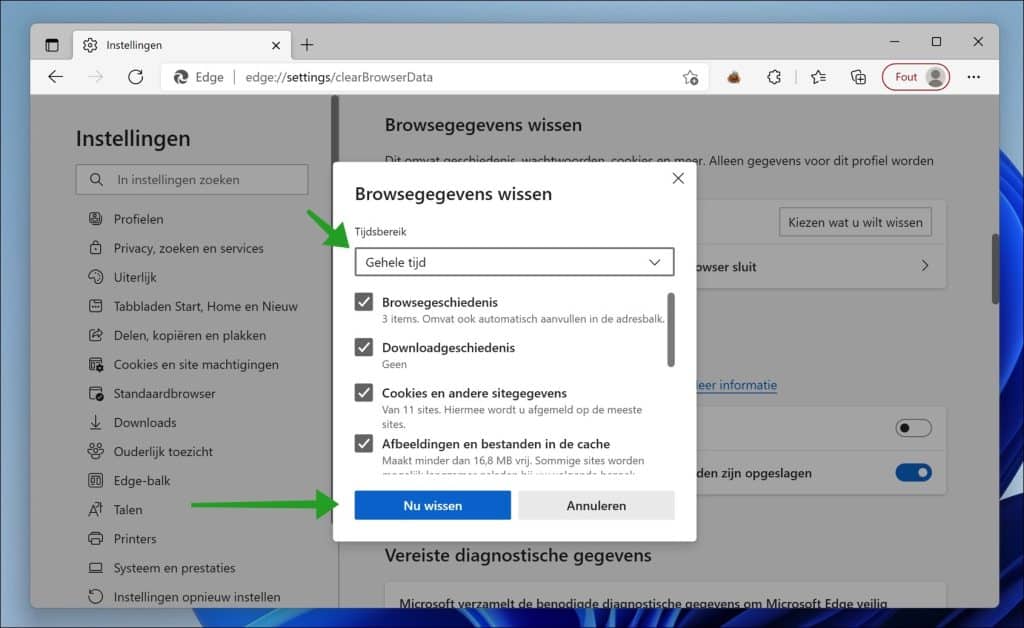Image resolution: width=1024 pixels, height=628 pixels.
Task: Click the main settings page scrollbar
Action: (995, 268)
